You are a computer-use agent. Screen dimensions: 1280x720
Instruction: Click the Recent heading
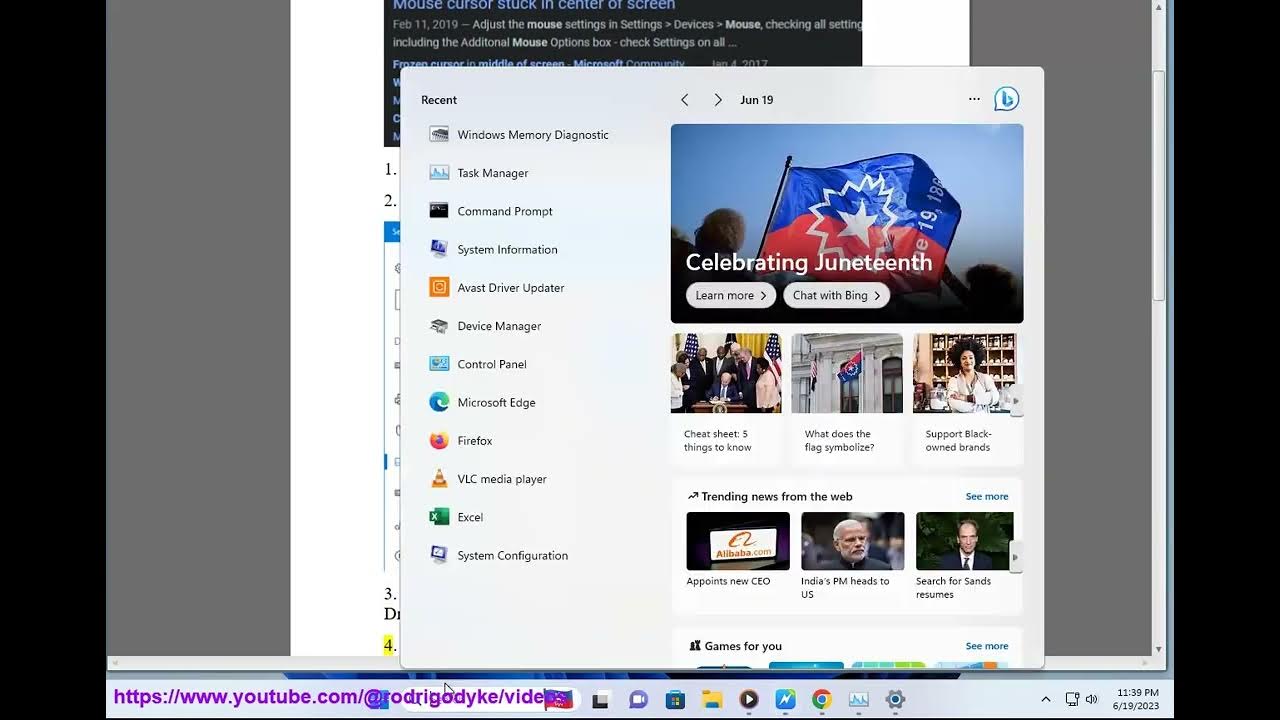(439, 100)
